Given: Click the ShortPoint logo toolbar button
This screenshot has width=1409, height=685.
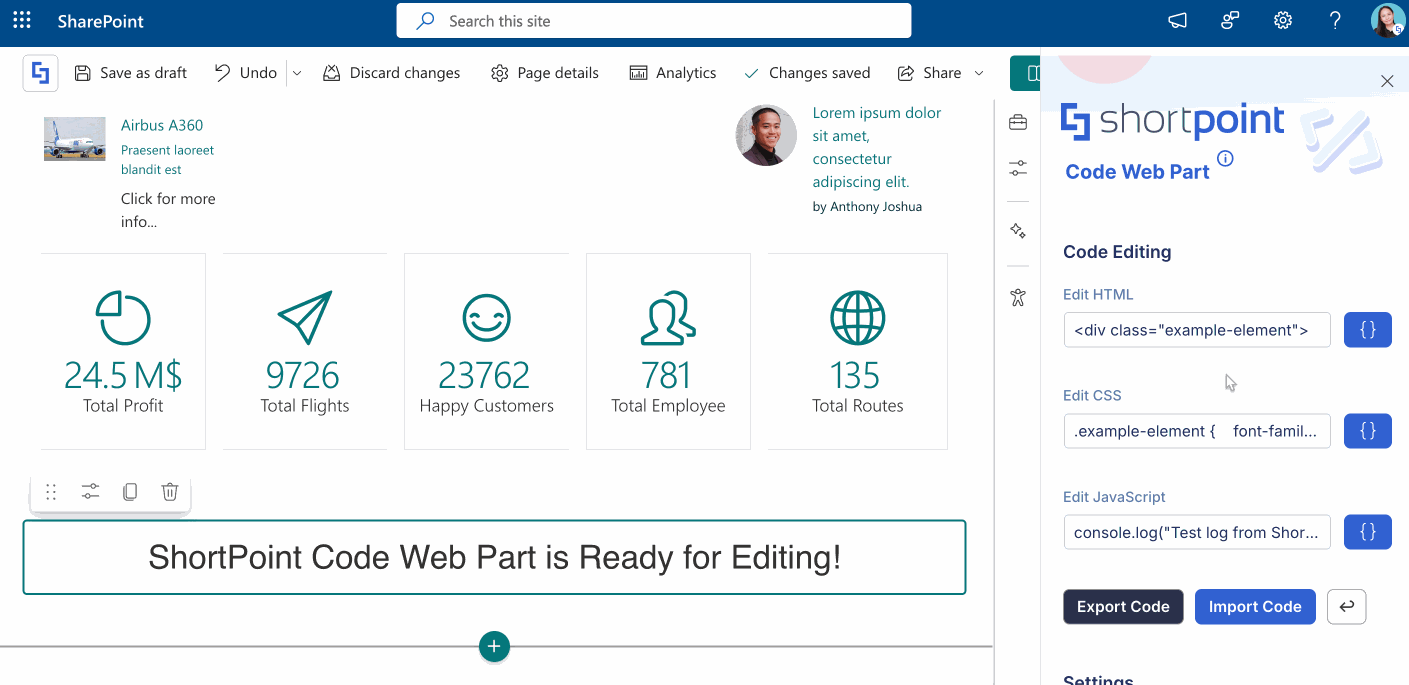Looking at the screenshot, I should [40, 73].
